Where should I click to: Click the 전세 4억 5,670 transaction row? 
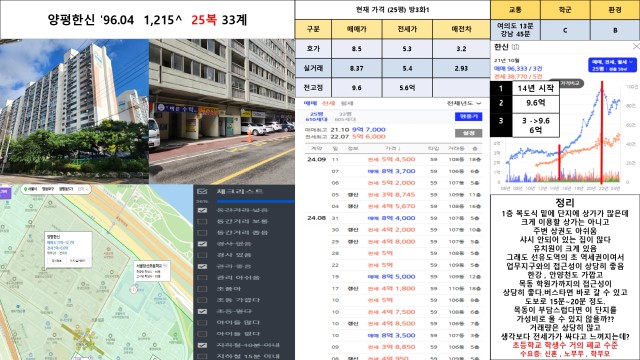pyautogui.click(x=394, y=207)
